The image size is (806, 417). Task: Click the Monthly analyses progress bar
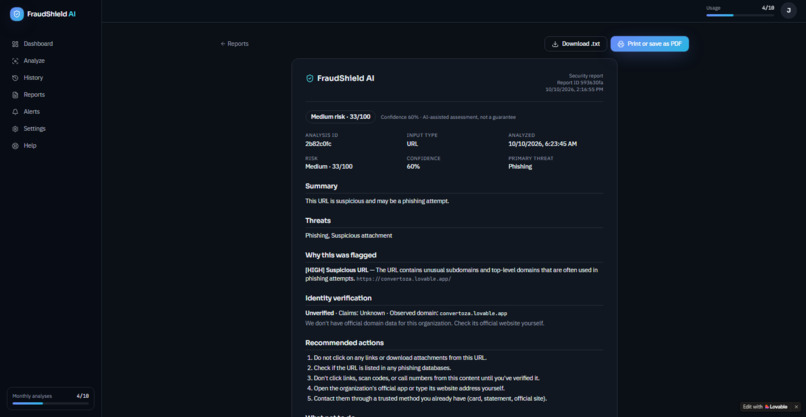tap(50, 404)
